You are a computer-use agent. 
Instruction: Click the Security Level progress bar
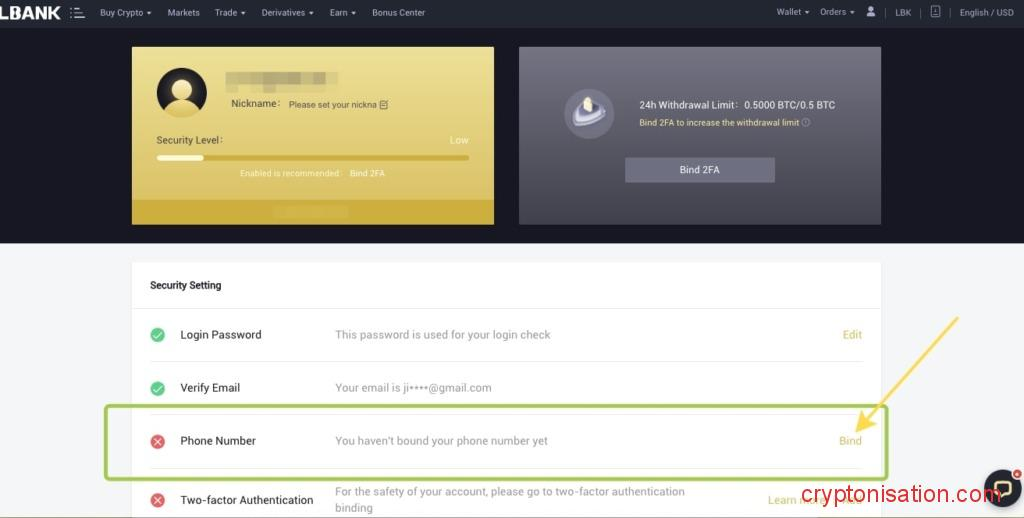(x=312, y=157)
